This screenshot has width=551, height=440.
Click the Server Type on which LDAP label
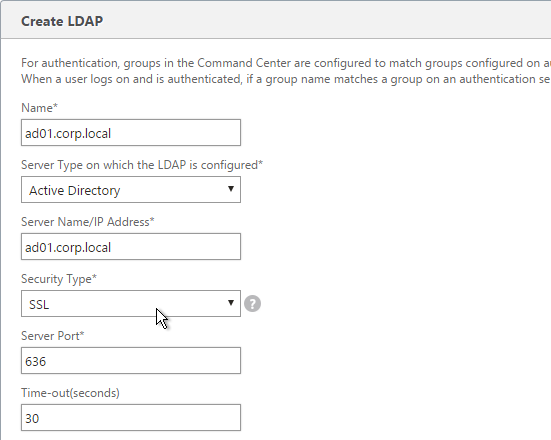tap(142, 165)
